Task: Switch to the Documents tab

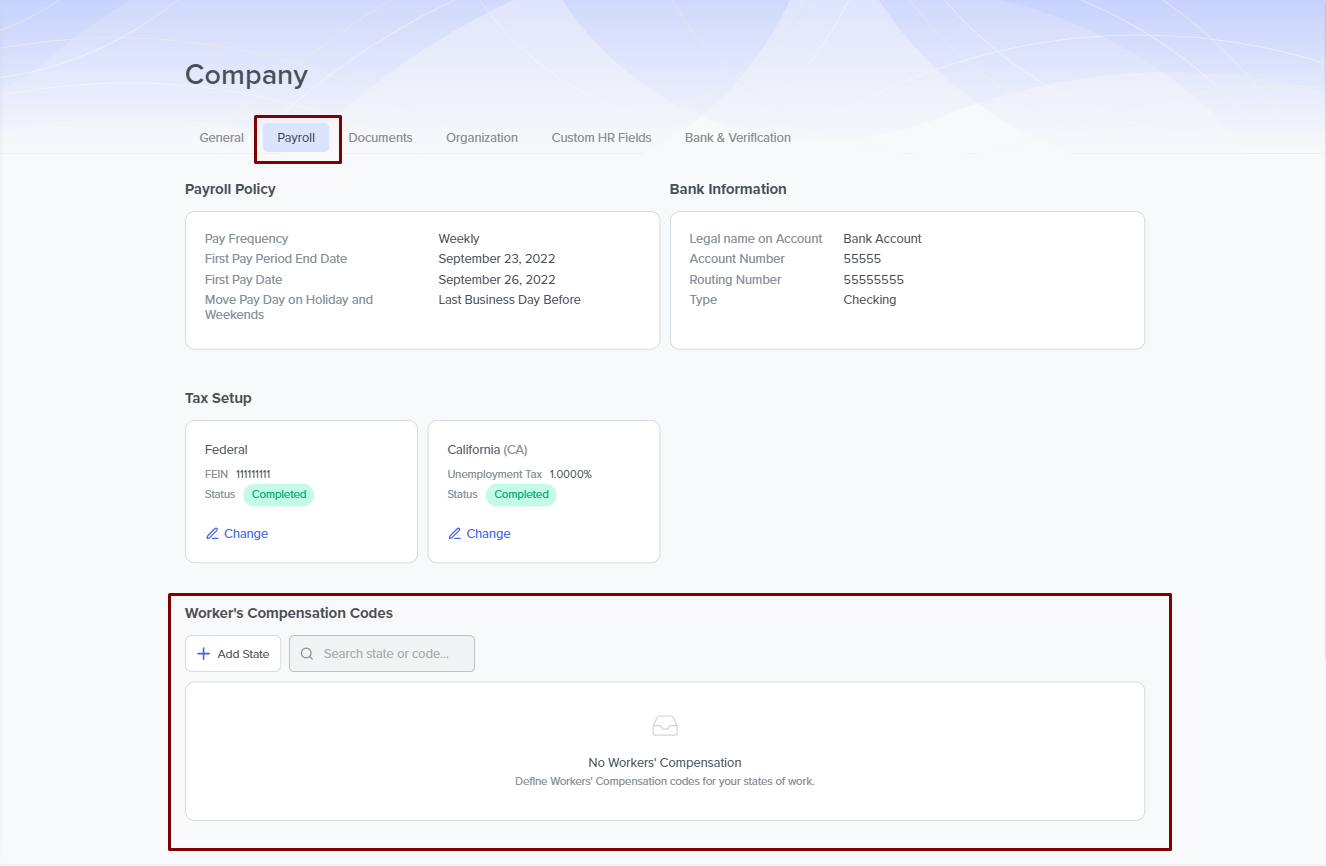Action: point(380,138)
